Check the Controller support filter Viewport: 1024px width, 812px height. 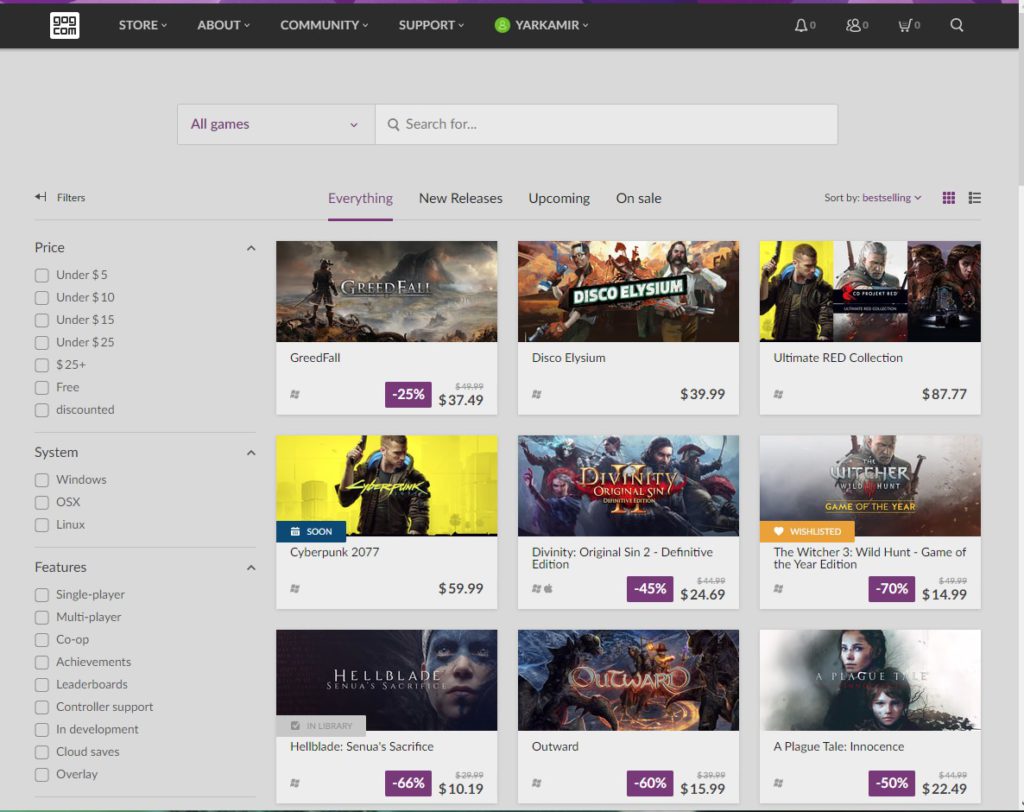coord(42,707)
